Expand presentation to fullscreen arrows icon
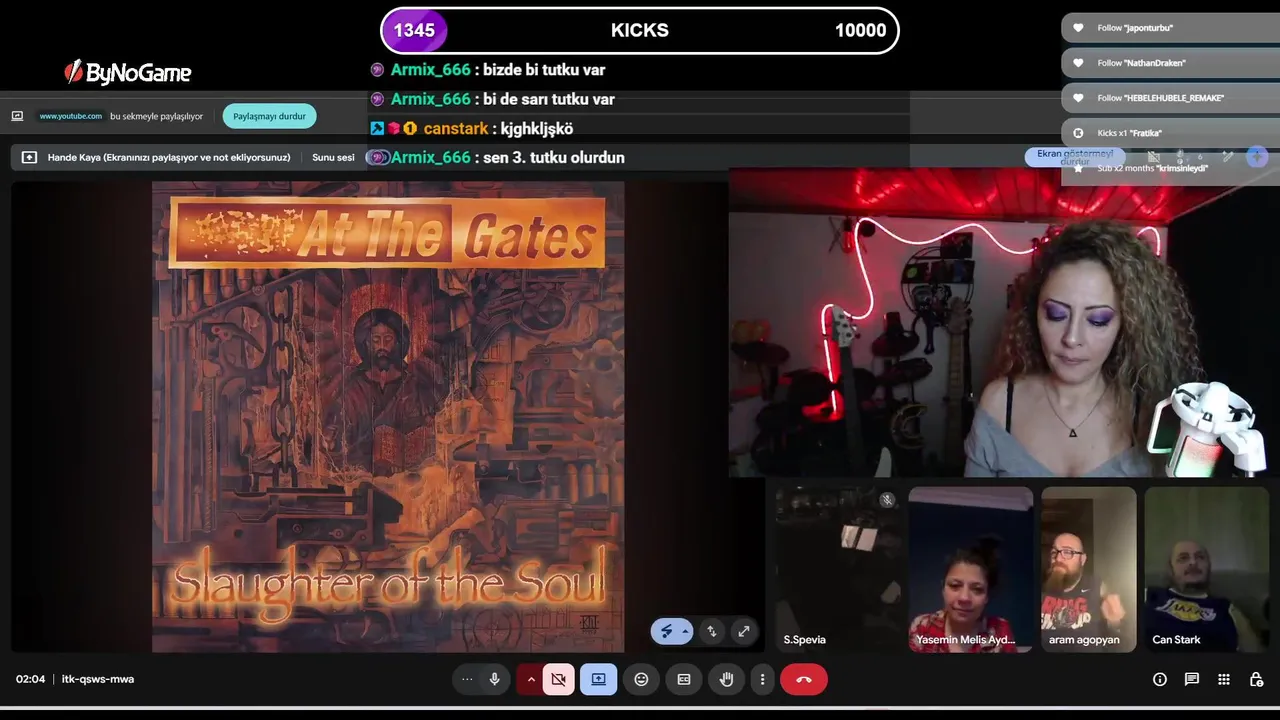Viewport: 1280px width, 720px height. pyautogui.click(x=743, y=631)
